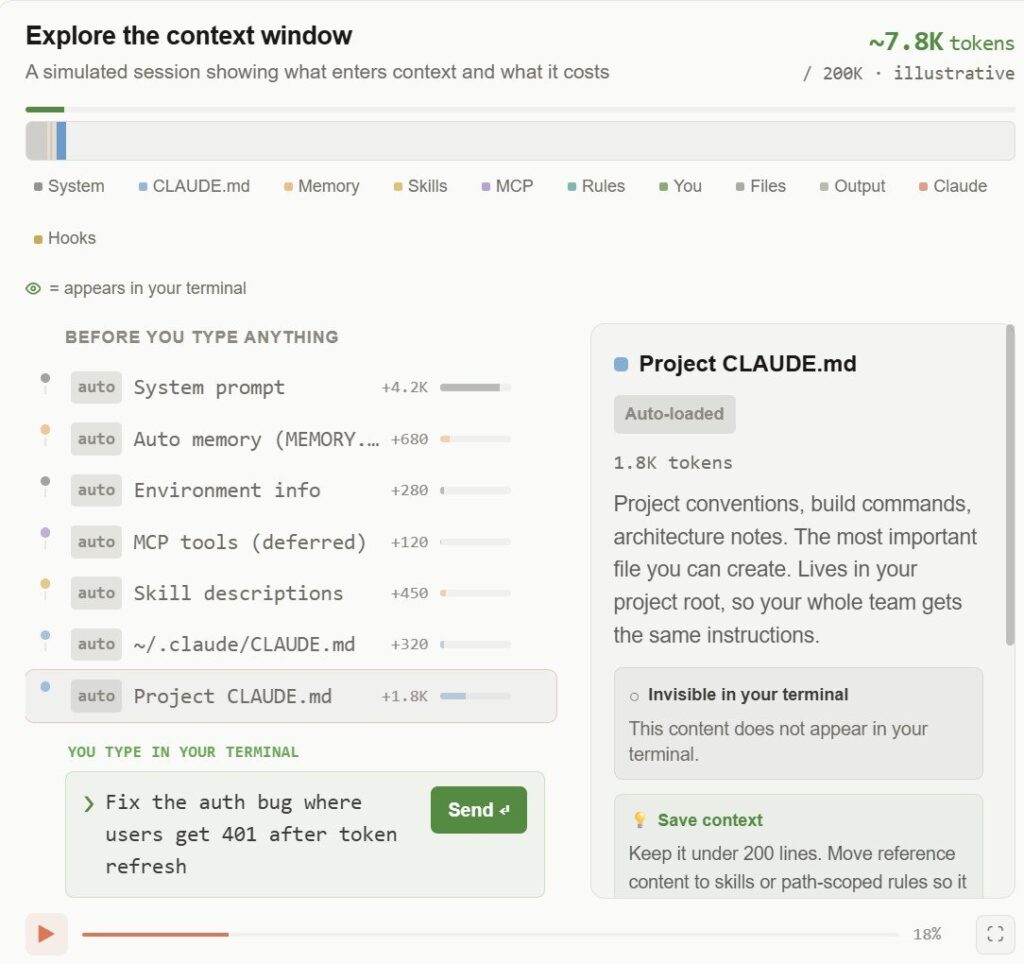Open fullscreen view with the expand icon
Screen dimensions: 1024x964
[x=995, y=934]
